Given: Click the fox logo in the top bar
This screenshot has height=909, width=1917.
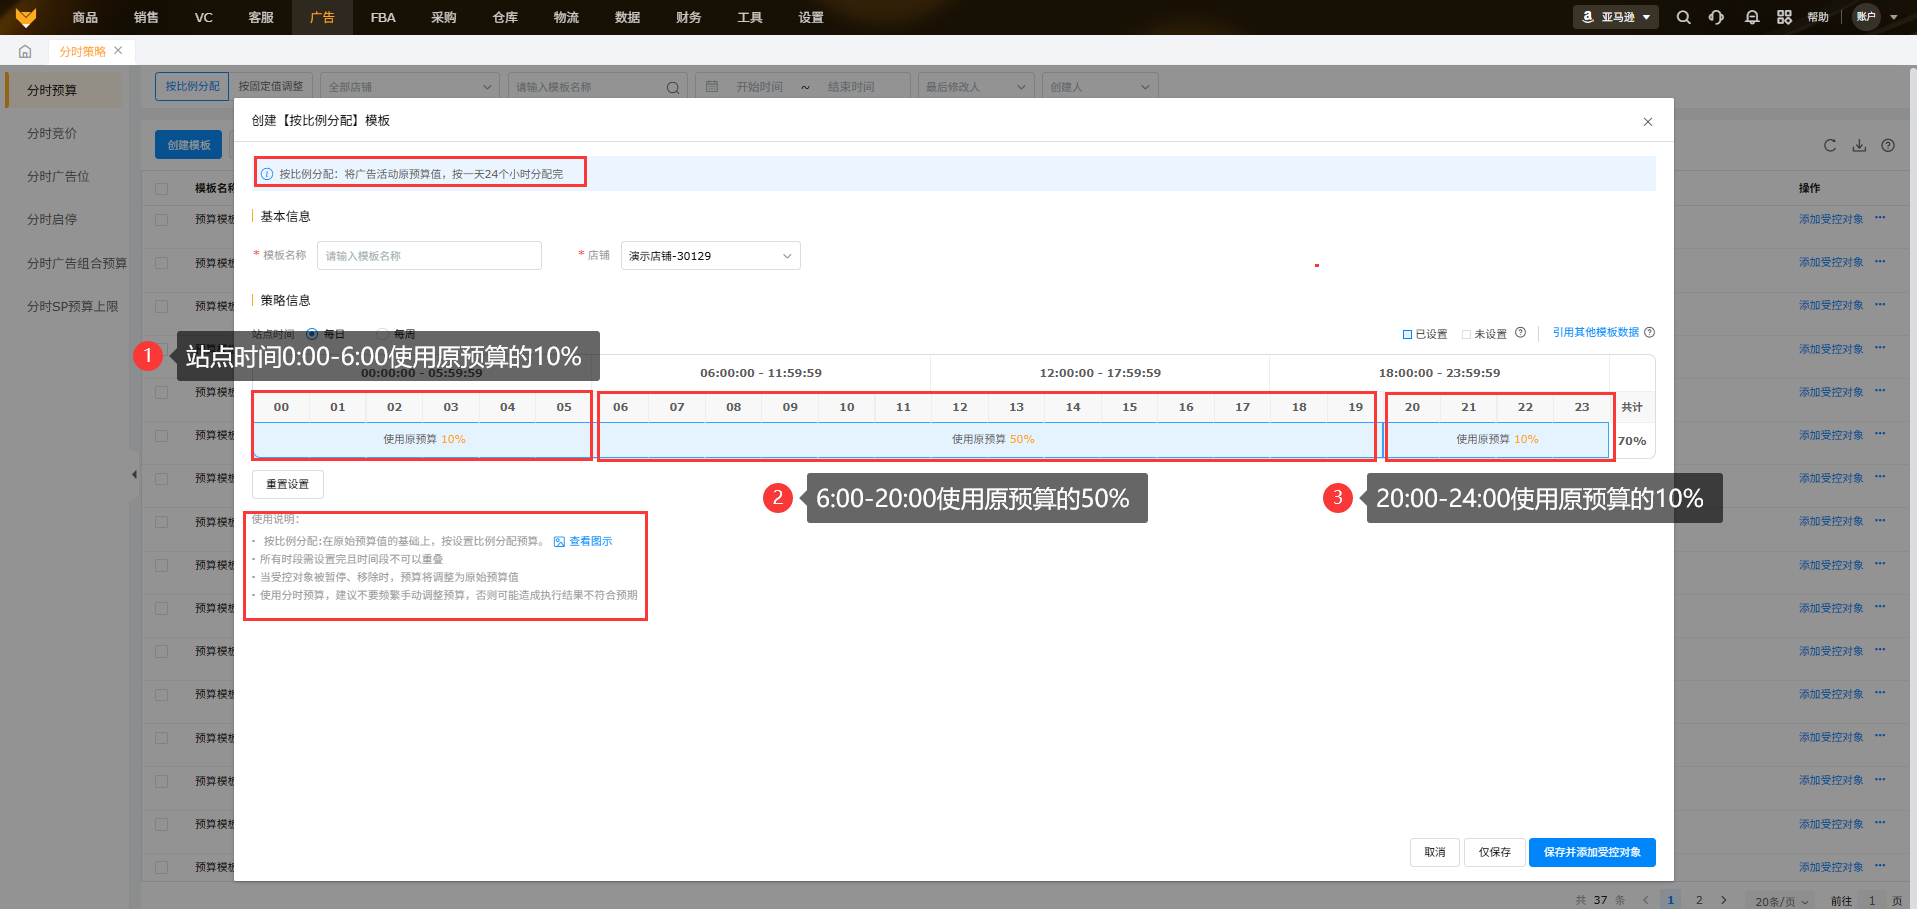Looking at the screenshot, I should click(x=26, y=17).
